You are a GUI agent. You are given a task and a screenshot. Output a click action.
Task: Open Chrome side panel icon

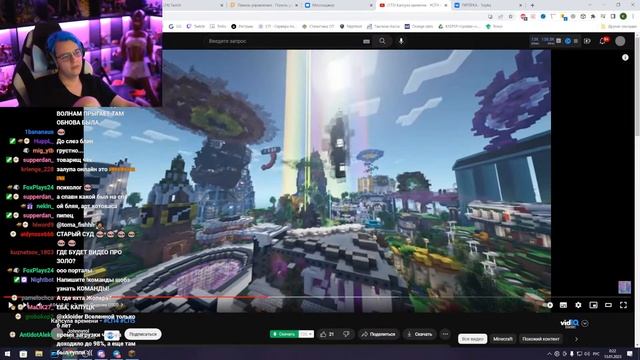pyautogui.click(x=613, y=16)
